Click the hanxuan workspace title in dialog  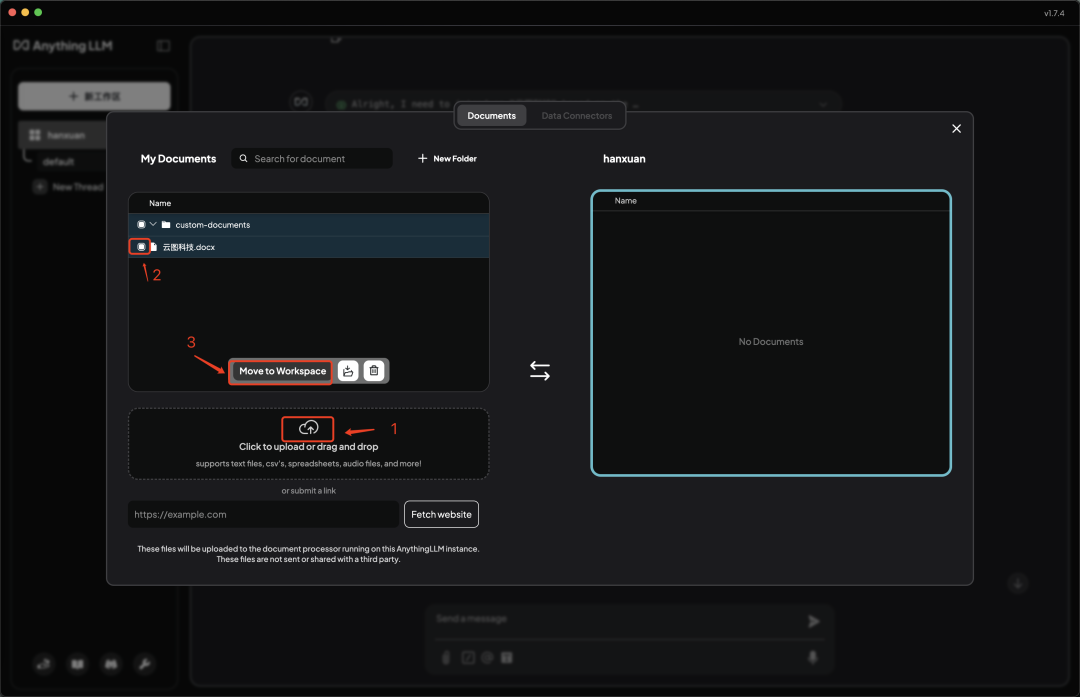tap(624, 158)
